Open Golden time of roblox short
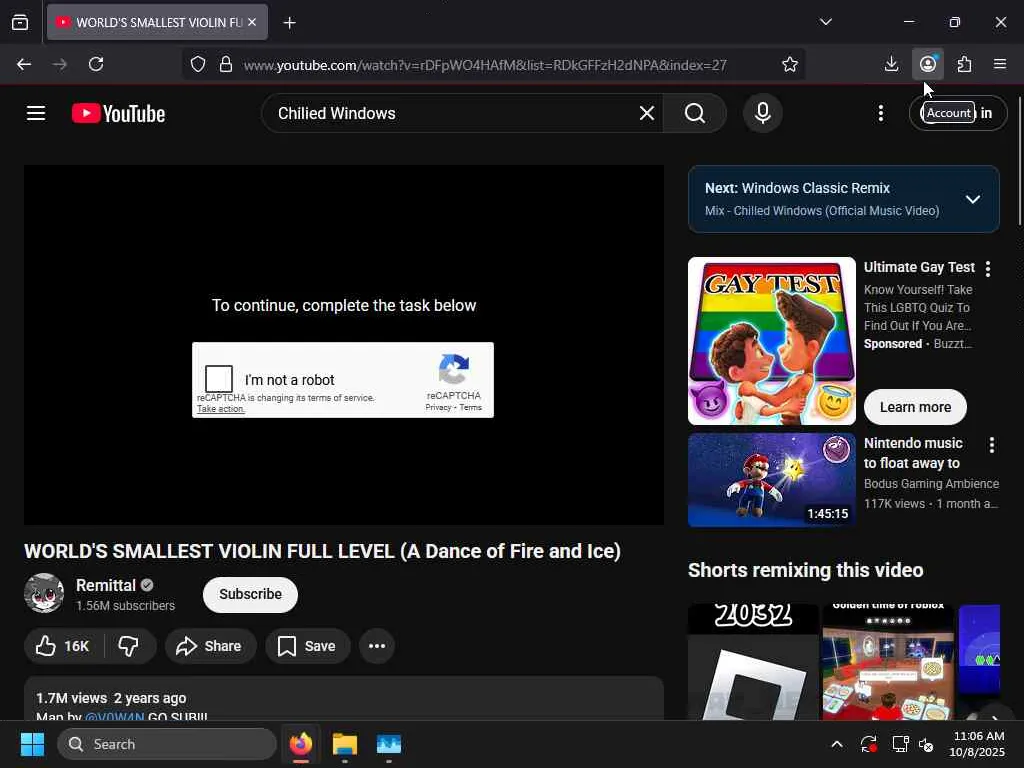The image size is (1024, 768). click(x=888, y=662)
